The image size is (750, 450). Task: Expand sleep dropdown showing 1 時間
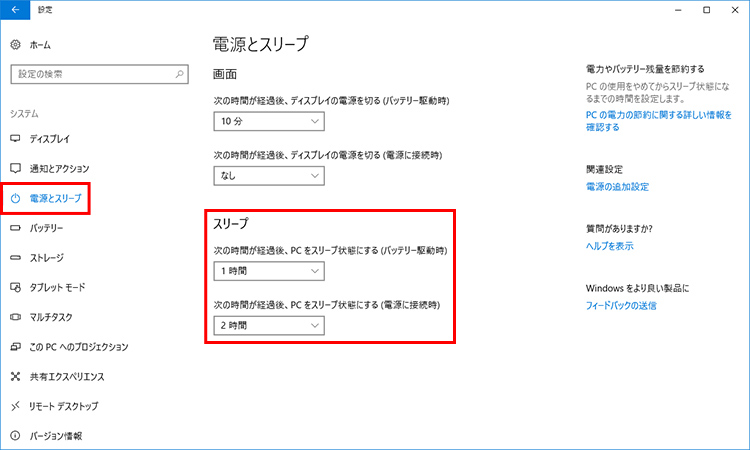pos(269,271)
